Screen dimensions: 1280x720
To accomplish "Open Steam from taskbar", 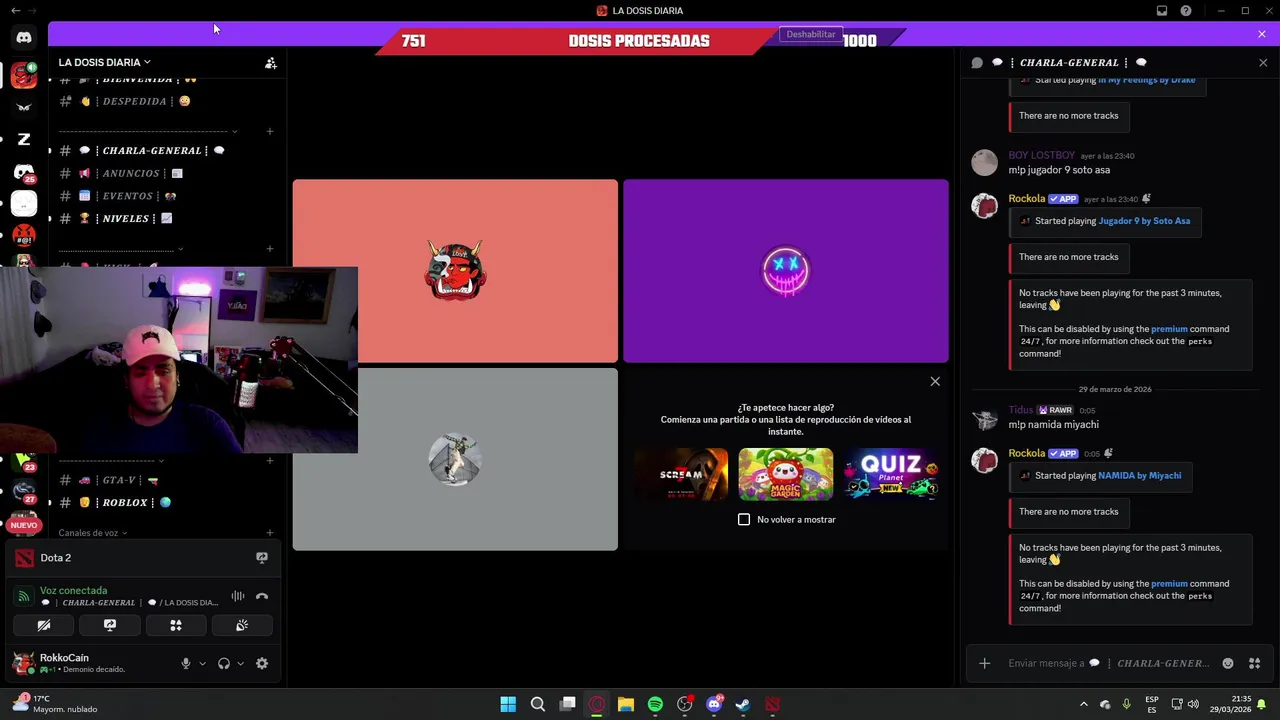I will [x=743, y=704].
